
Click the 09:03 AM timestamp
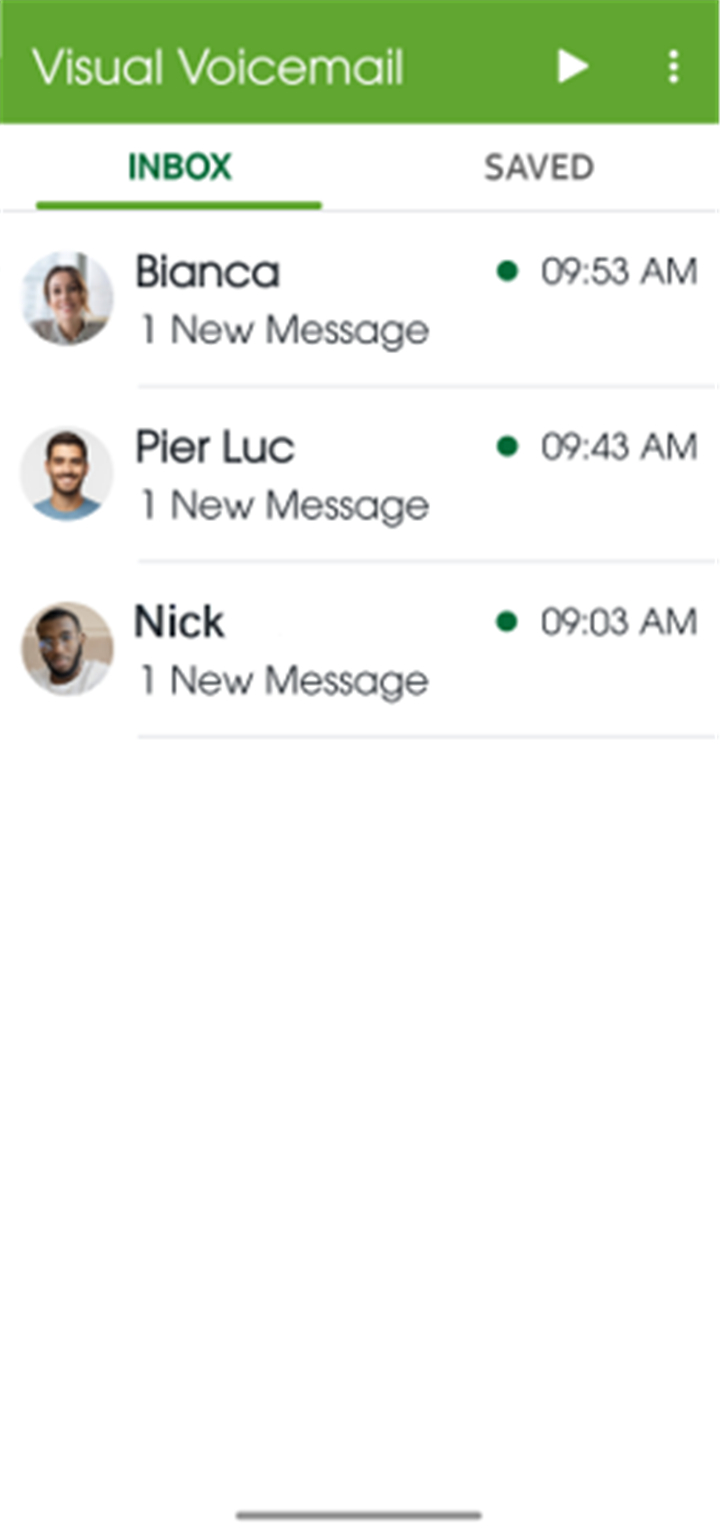tap(619, 622)
